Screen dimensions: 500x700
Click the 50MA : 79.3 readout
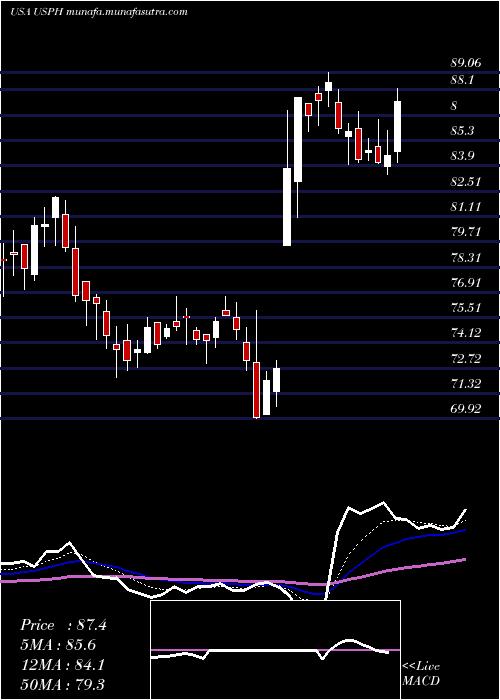pyautogui.click(x=62, y=685)
